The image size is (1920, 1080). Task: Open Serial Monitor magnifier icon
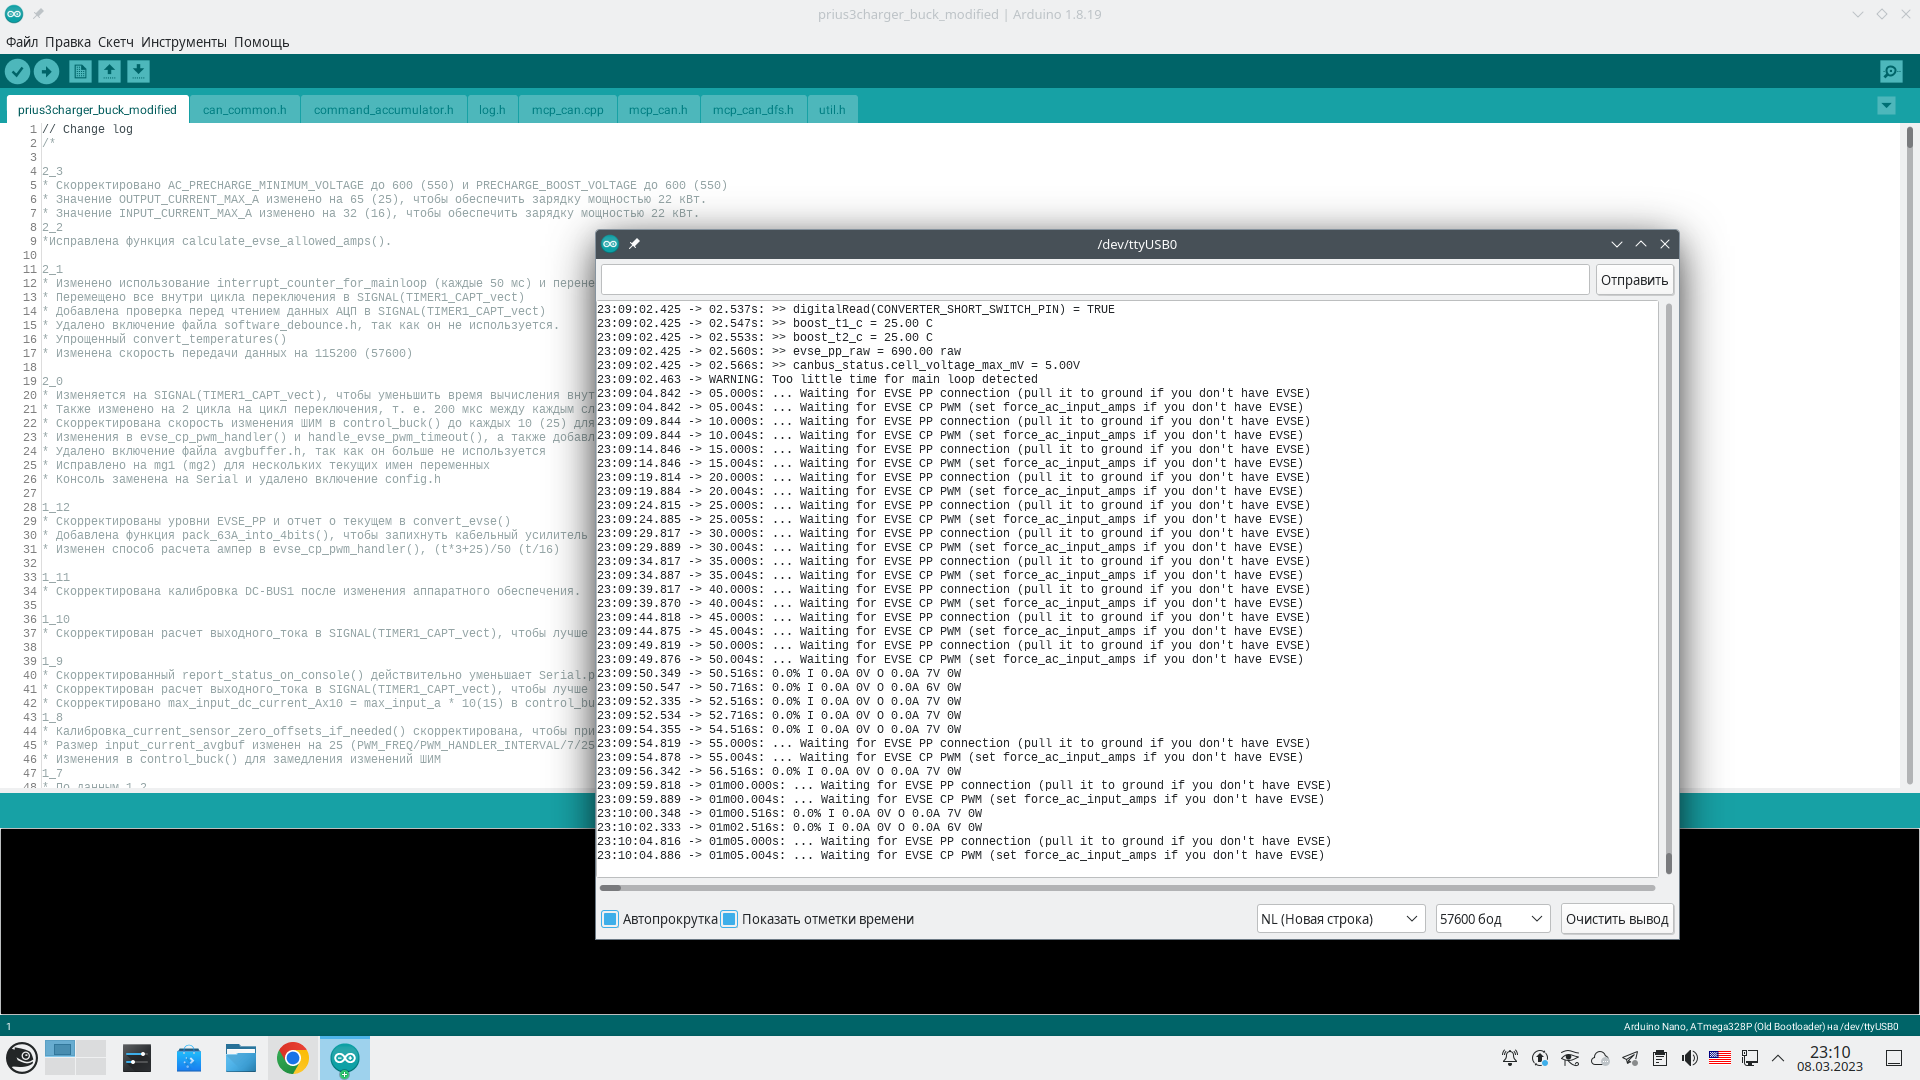[1890, 71]
